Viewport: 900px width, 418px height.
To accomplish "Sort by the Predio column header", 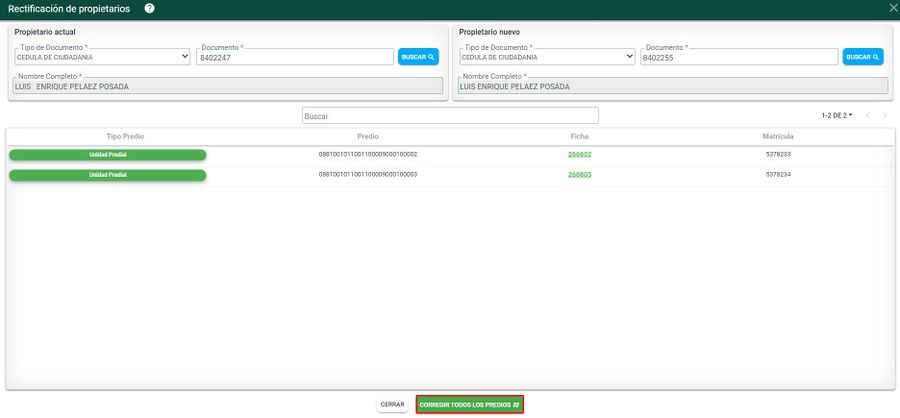I will click(367, 136).
